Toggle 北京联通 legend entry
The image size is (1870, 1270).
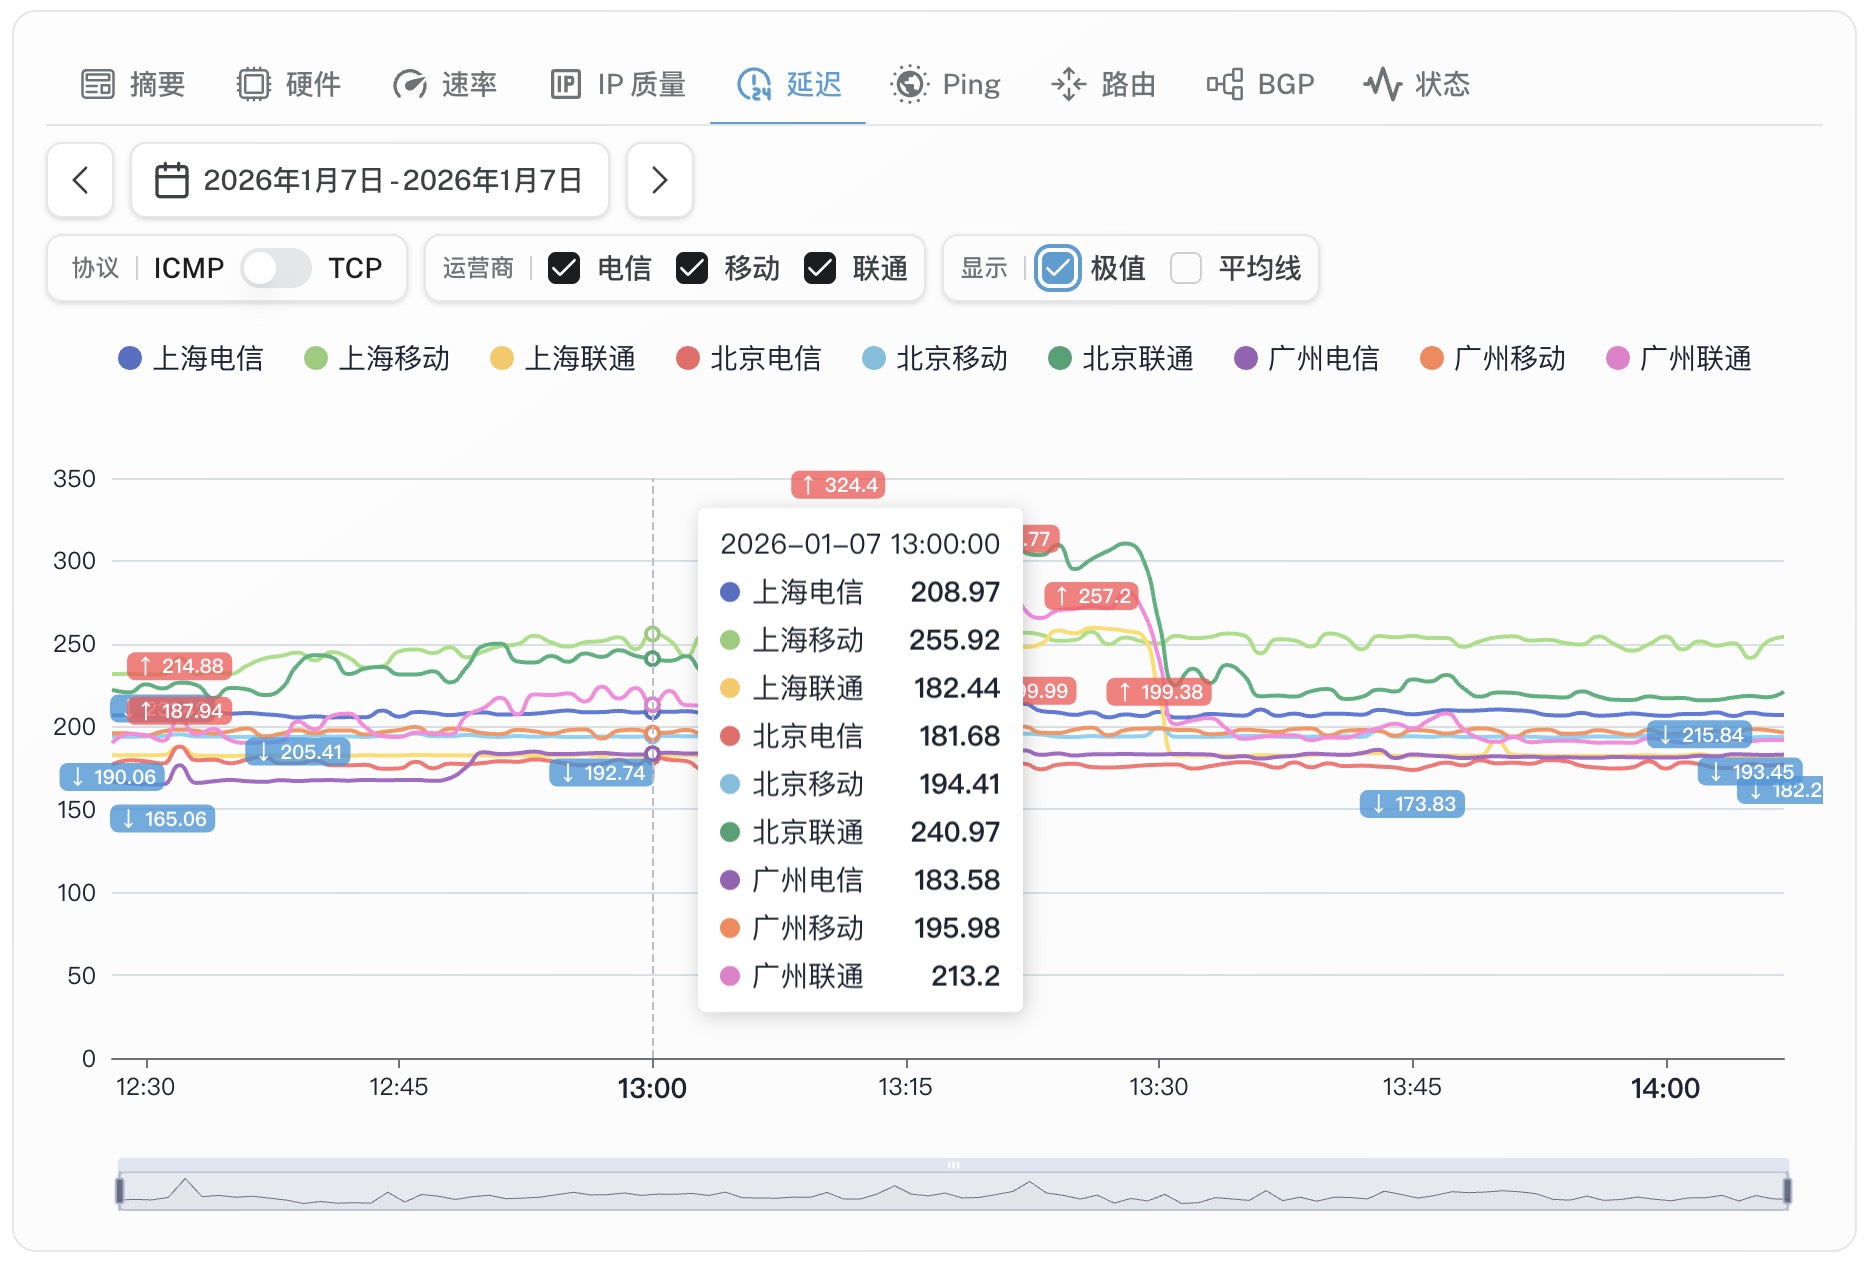1121,358
